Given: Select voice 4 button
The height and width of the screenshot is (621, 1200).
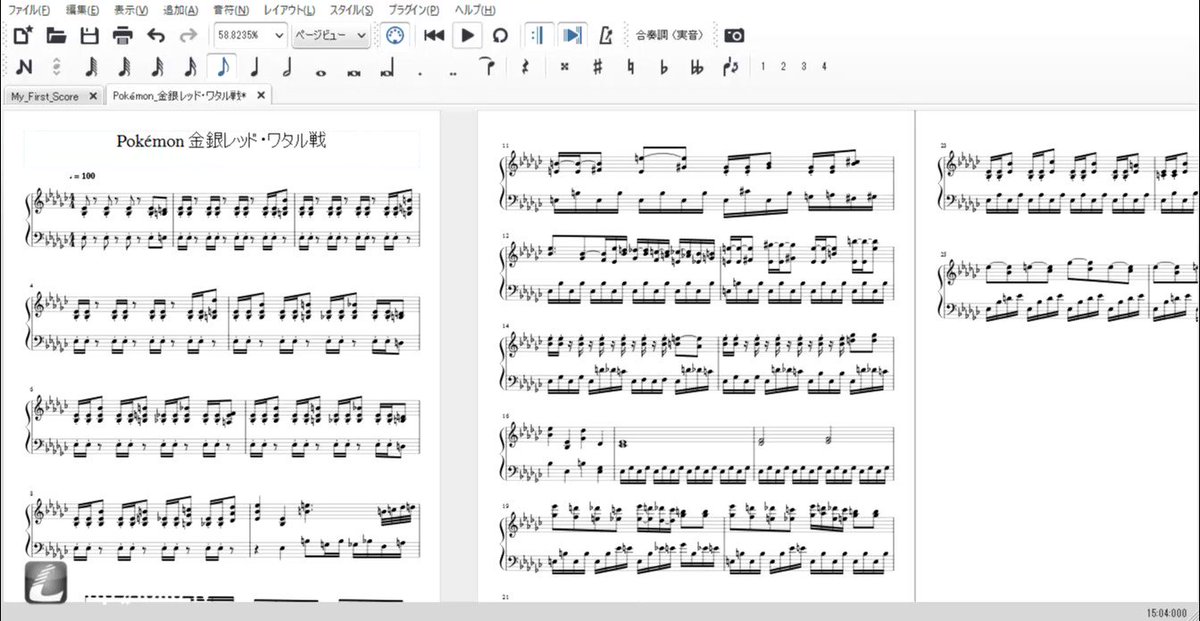Looking at the screenshot, I should (x=824, y=67).
